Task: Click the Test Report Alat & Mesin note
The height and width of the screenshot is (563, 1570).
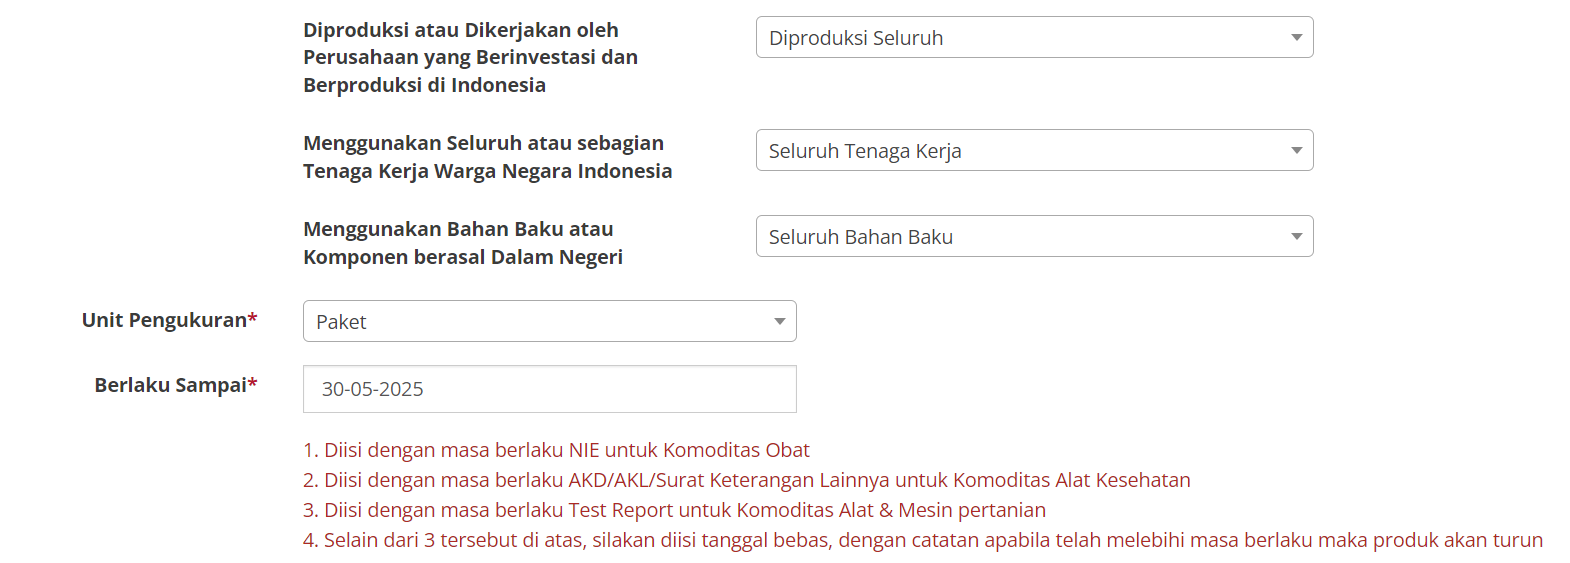Action: coord(674,510)
